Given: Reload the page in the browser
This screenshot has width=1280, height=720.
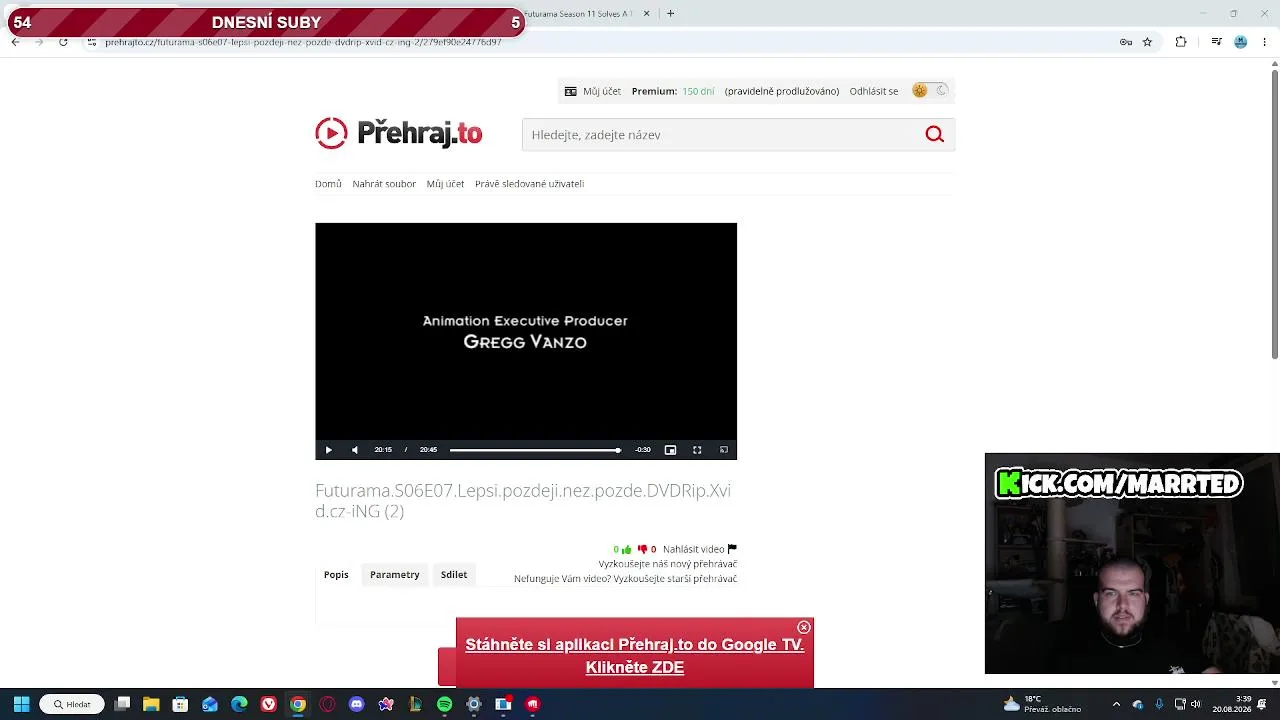Looking at the screenshot, I should (63, 42).
